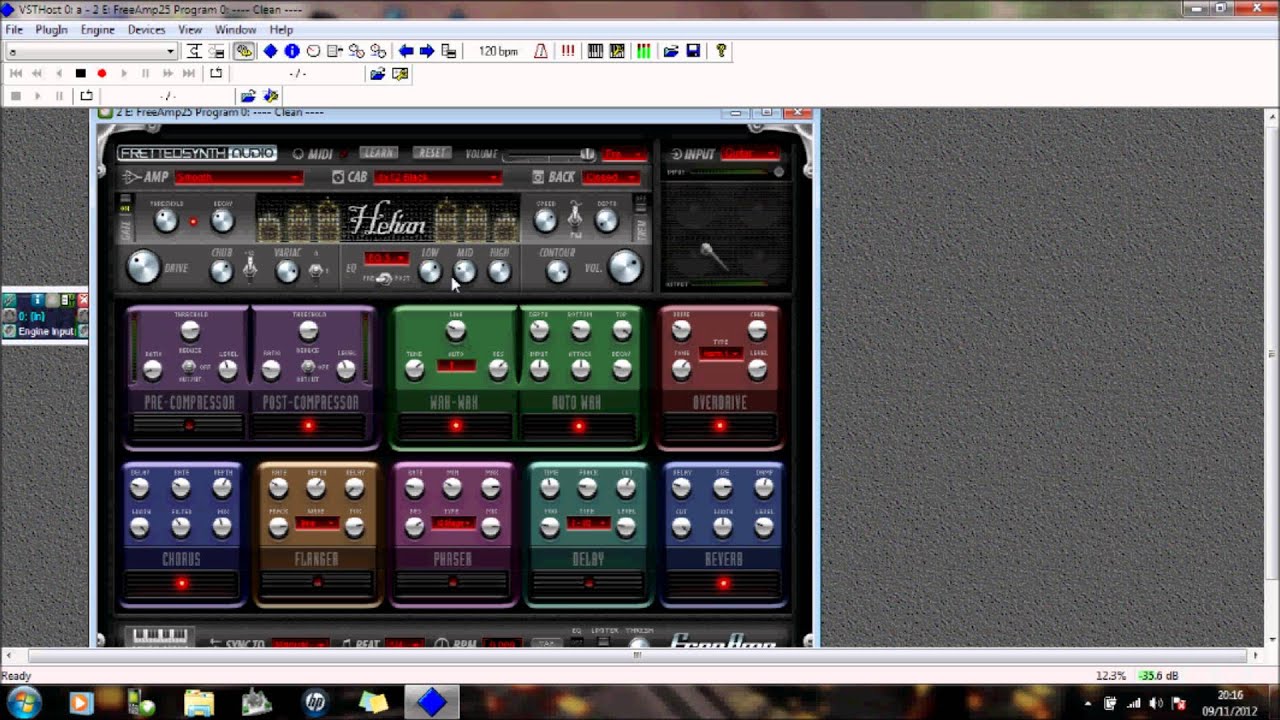
Task: Open the Devices menu
Action: pos(146,30)
